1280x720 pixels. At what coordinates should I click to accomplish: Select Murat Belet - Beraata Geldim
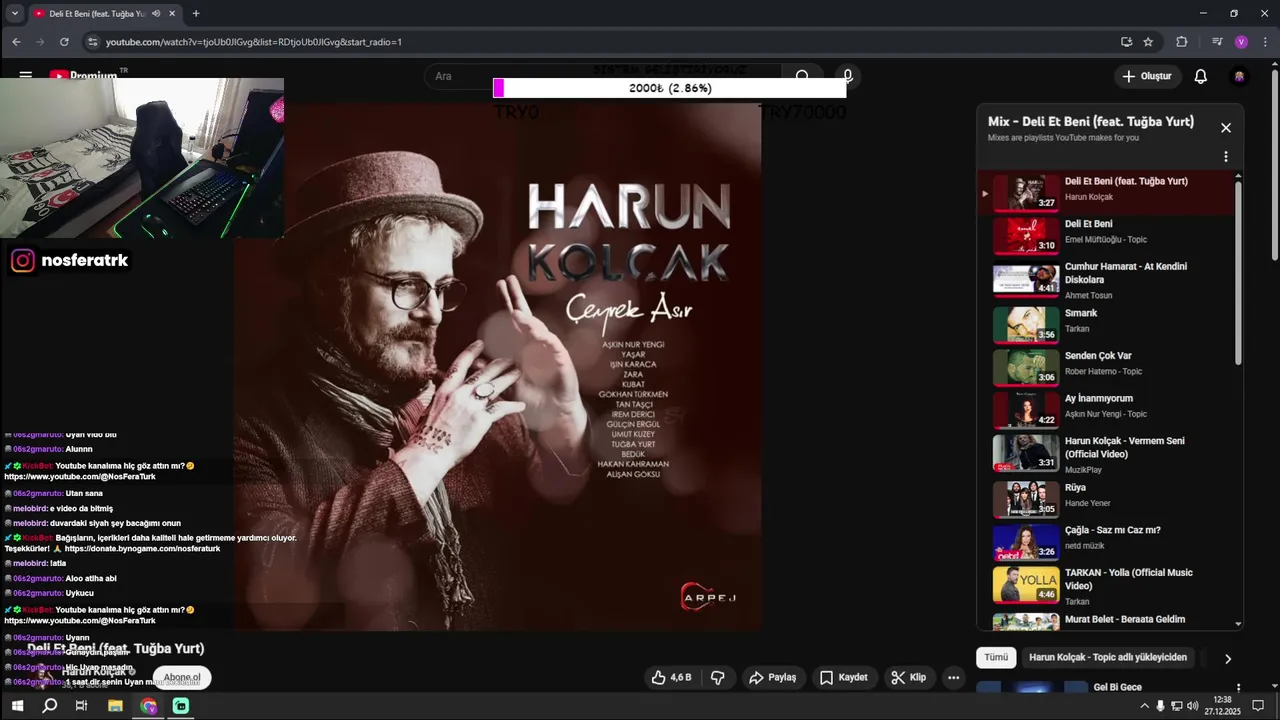click(1107, 620)
